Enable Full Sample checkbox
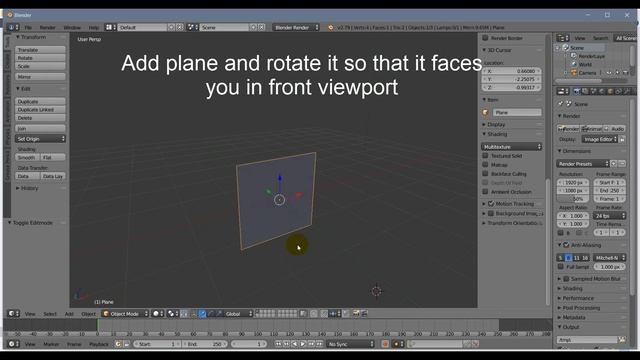The height and width of the screenshot is (360, 640). pyautogui.click(x=561, y=267)
